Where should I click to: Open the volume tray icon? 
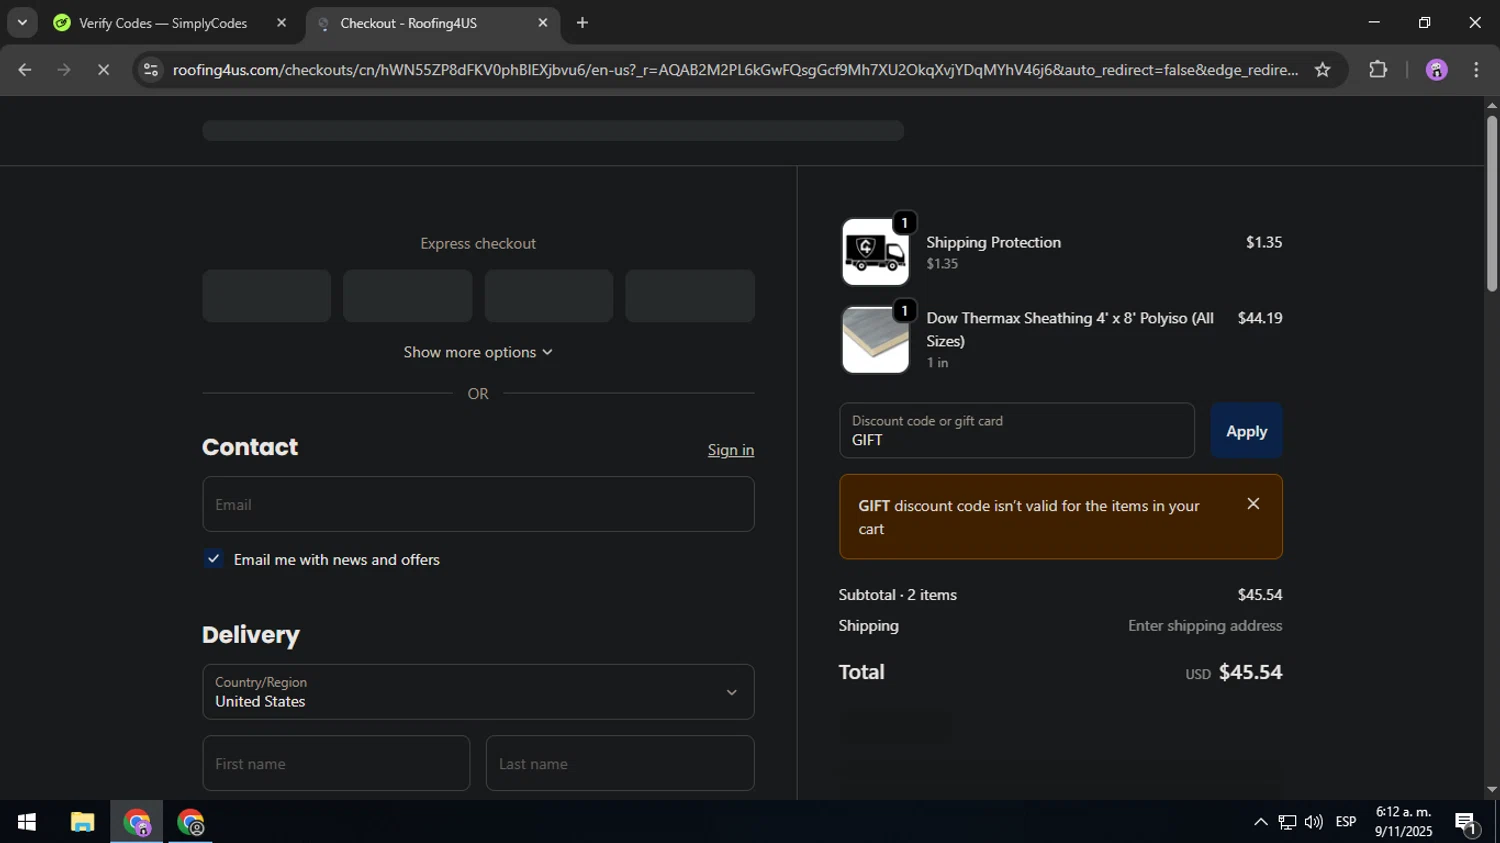click(x=1314, y=822)
